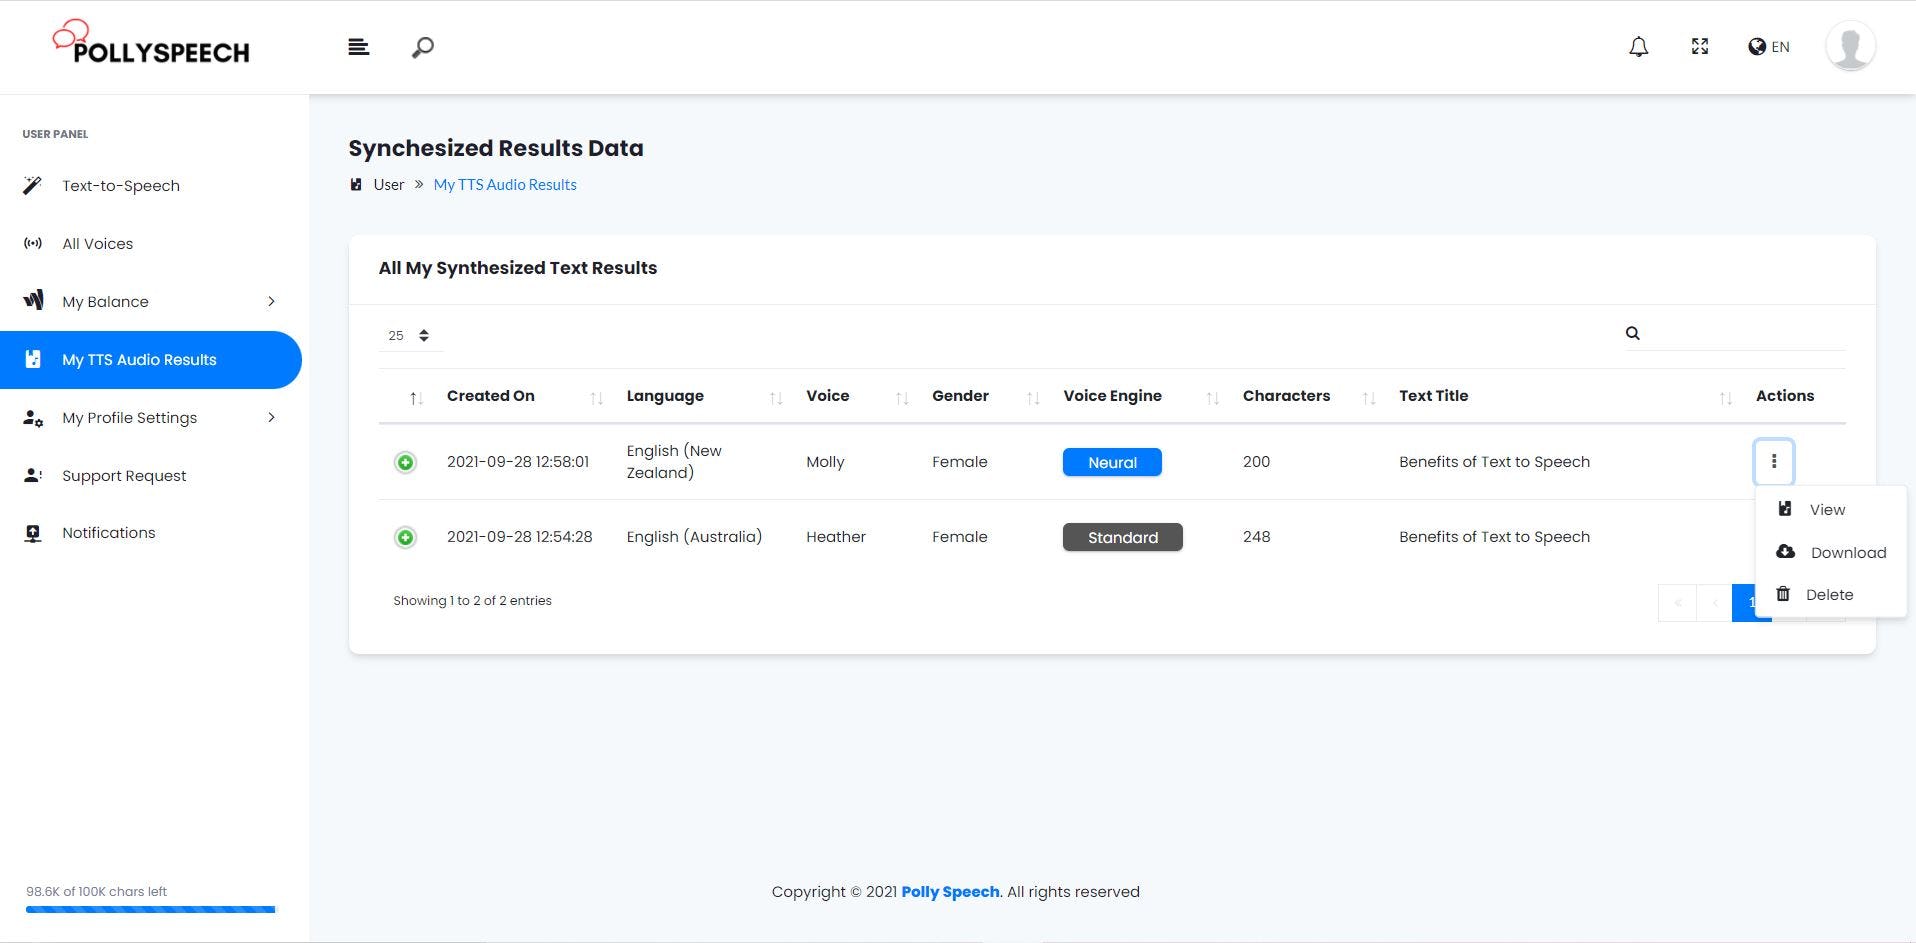Image resolution: width=1916 pixels, height=943 pixels.
Task: Toggle the sidebar hamburger menu icon
Action: (x=359, y=47)
